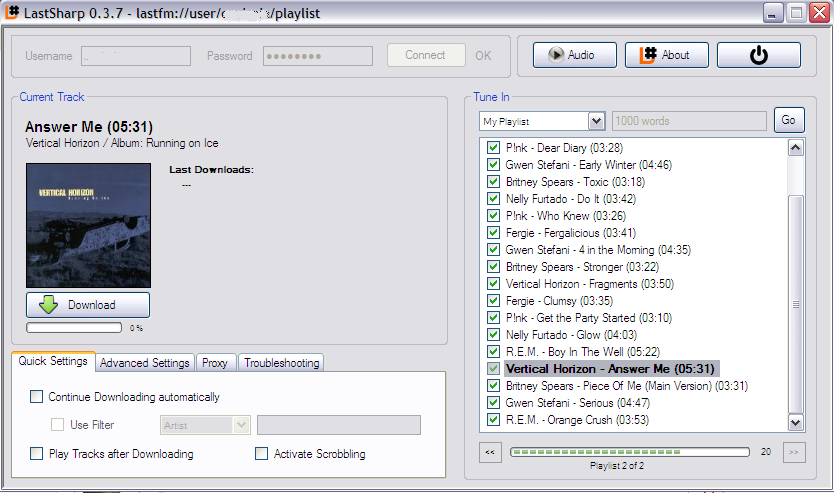Click the power shutdown button
This screenshot has width=834, height=493.
[758, 55]
